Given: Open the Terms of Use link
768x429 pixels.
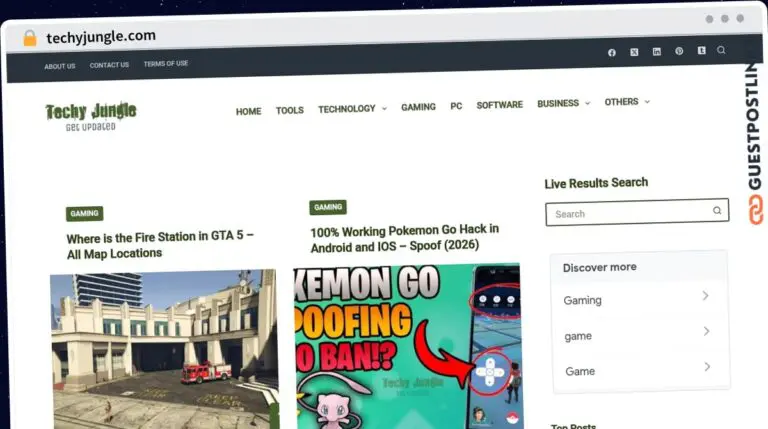Looking at the screenshot, I should tap(166, 64).
